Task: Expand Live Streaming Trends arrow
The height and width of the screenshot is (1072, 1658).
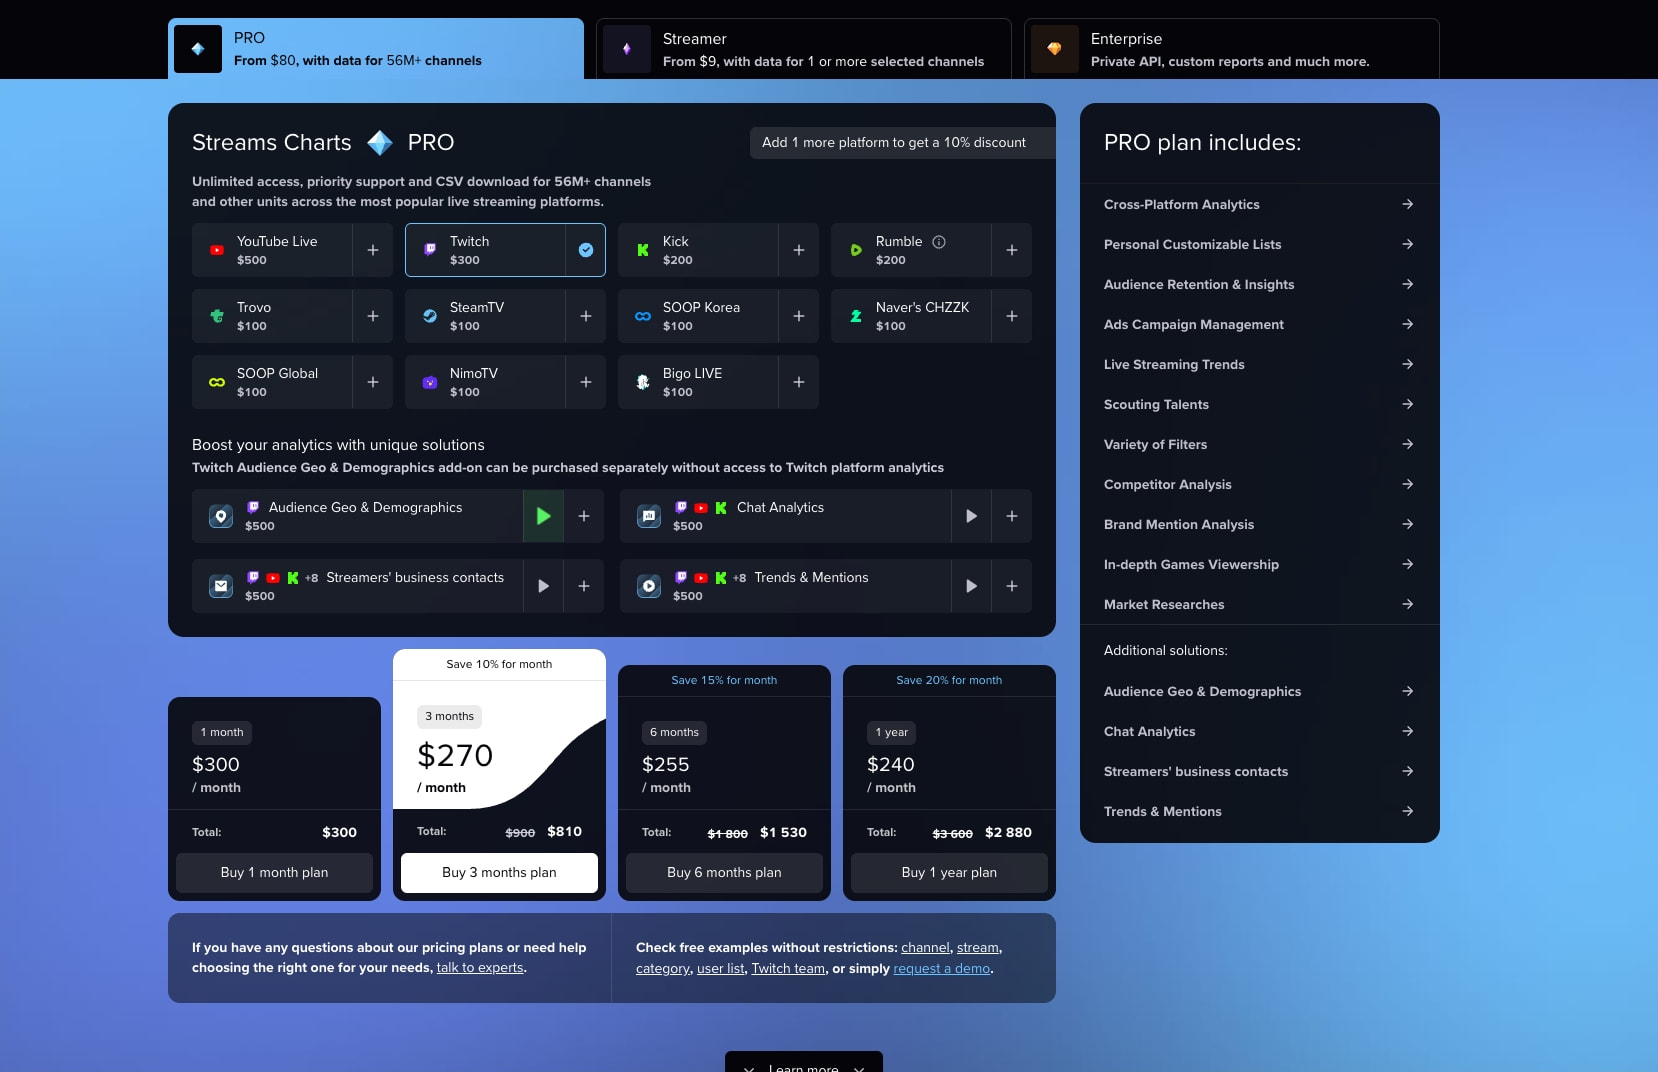Action: 1408,364
